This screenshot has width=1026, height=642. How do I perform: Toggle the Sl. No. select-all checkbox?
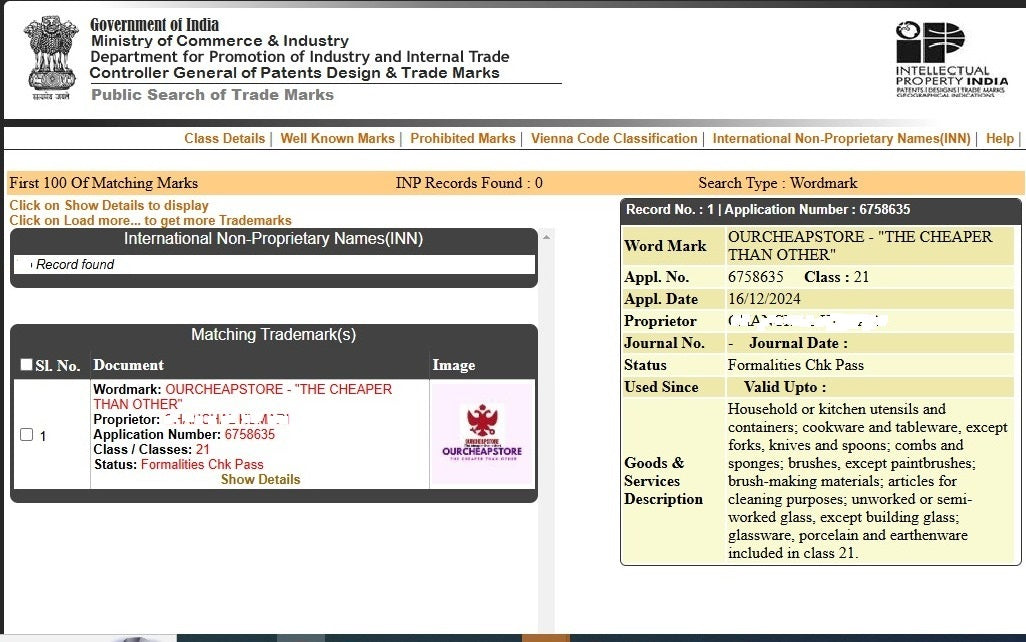tap(27, 365)
